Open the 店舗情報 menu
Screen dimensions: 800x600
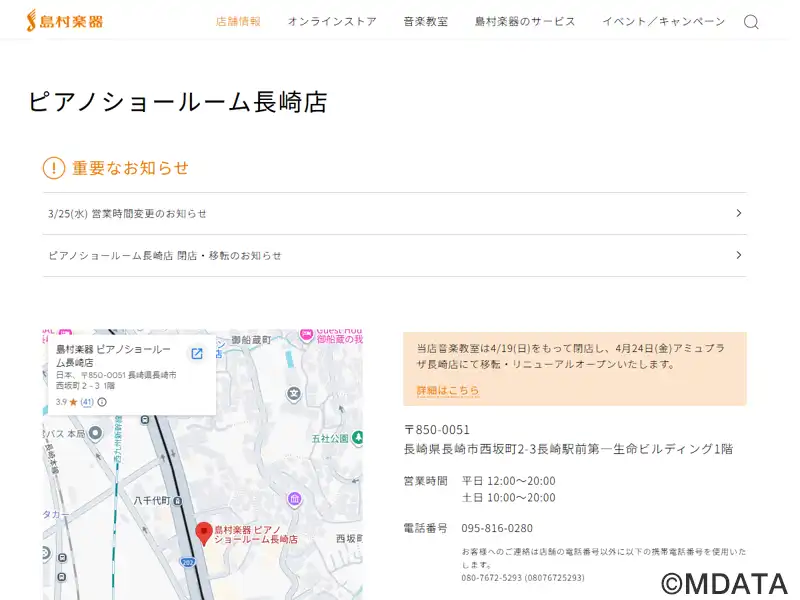238,21
